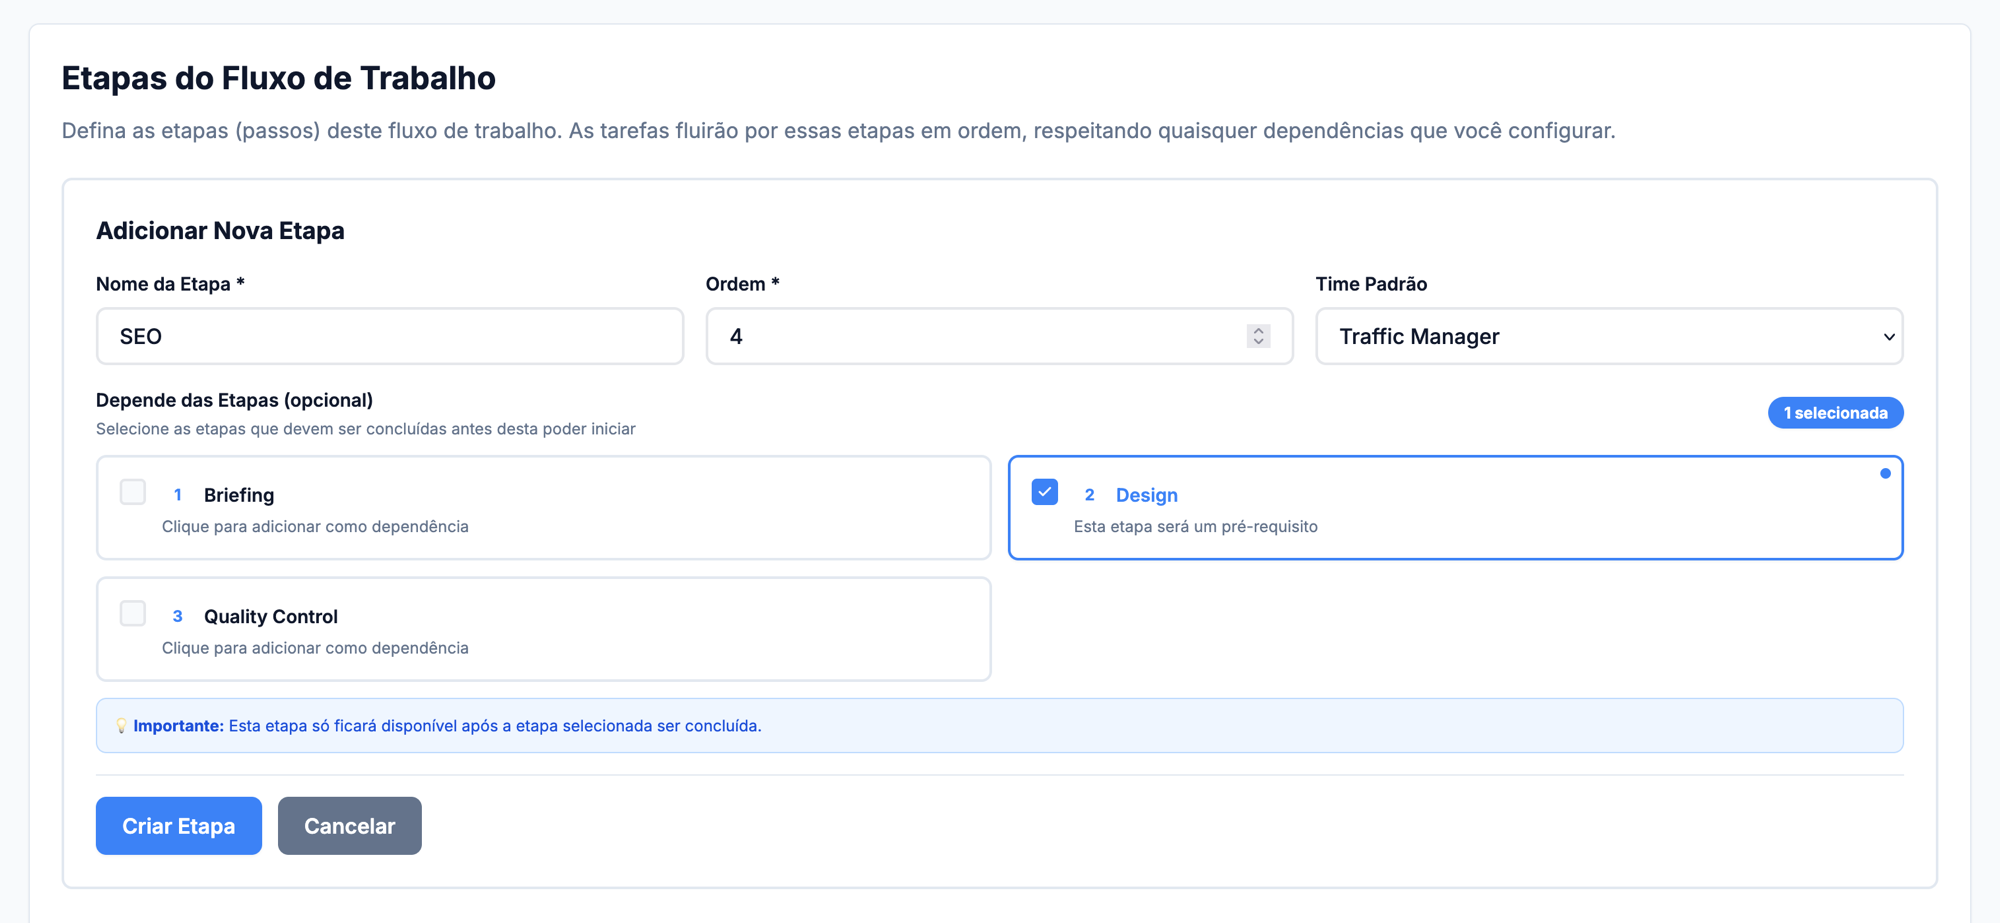Click the '1 selecionada' badge
This screenshot has height=923, width=2000.
pos(1835,413)
